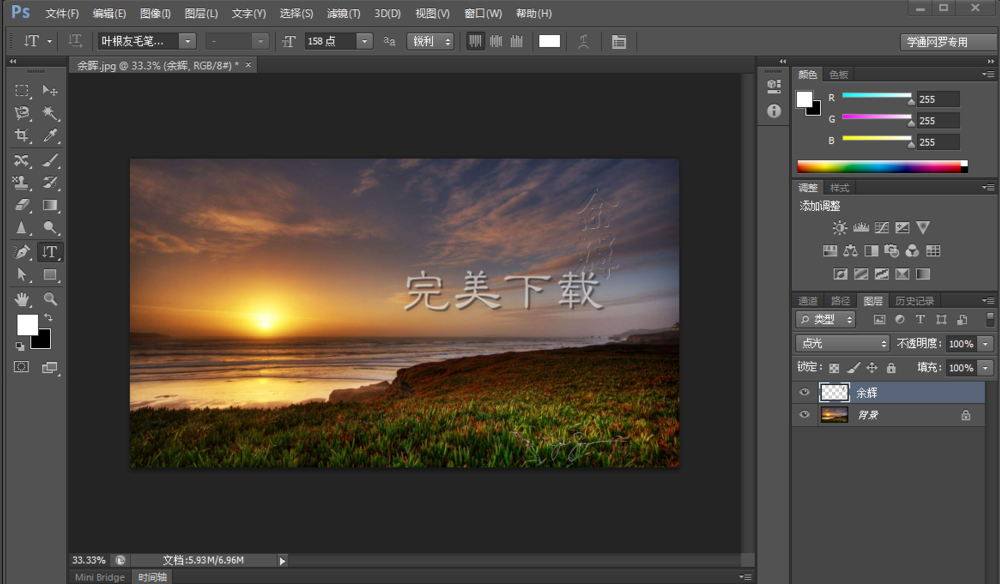Click the create warped text icon
This screenshot has width=1000, height=584.
click(583, 41)
